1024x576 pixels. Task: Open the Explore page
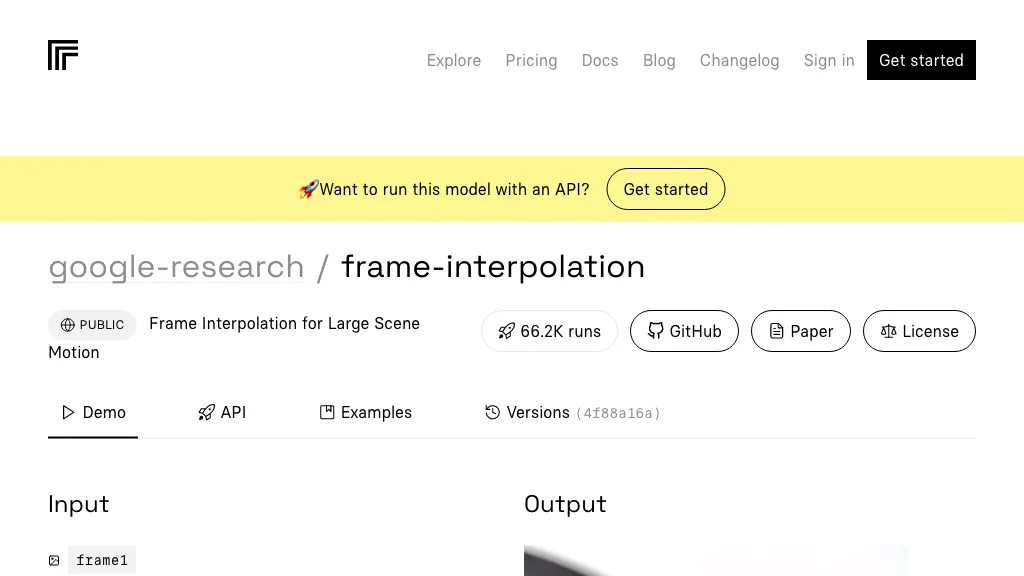tap(454, 60)
